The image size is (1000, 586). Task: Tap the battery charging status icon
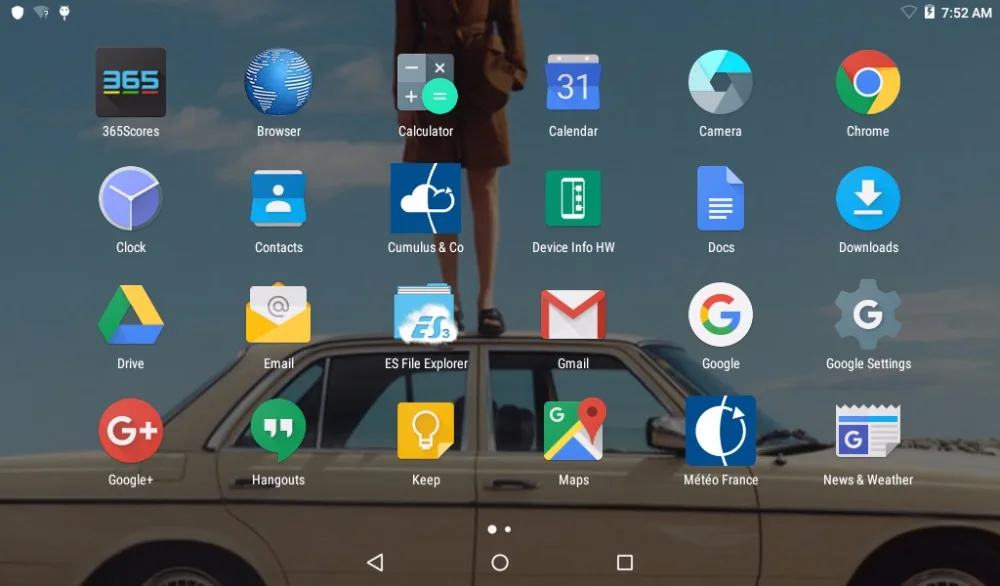(x=929, y=12)
